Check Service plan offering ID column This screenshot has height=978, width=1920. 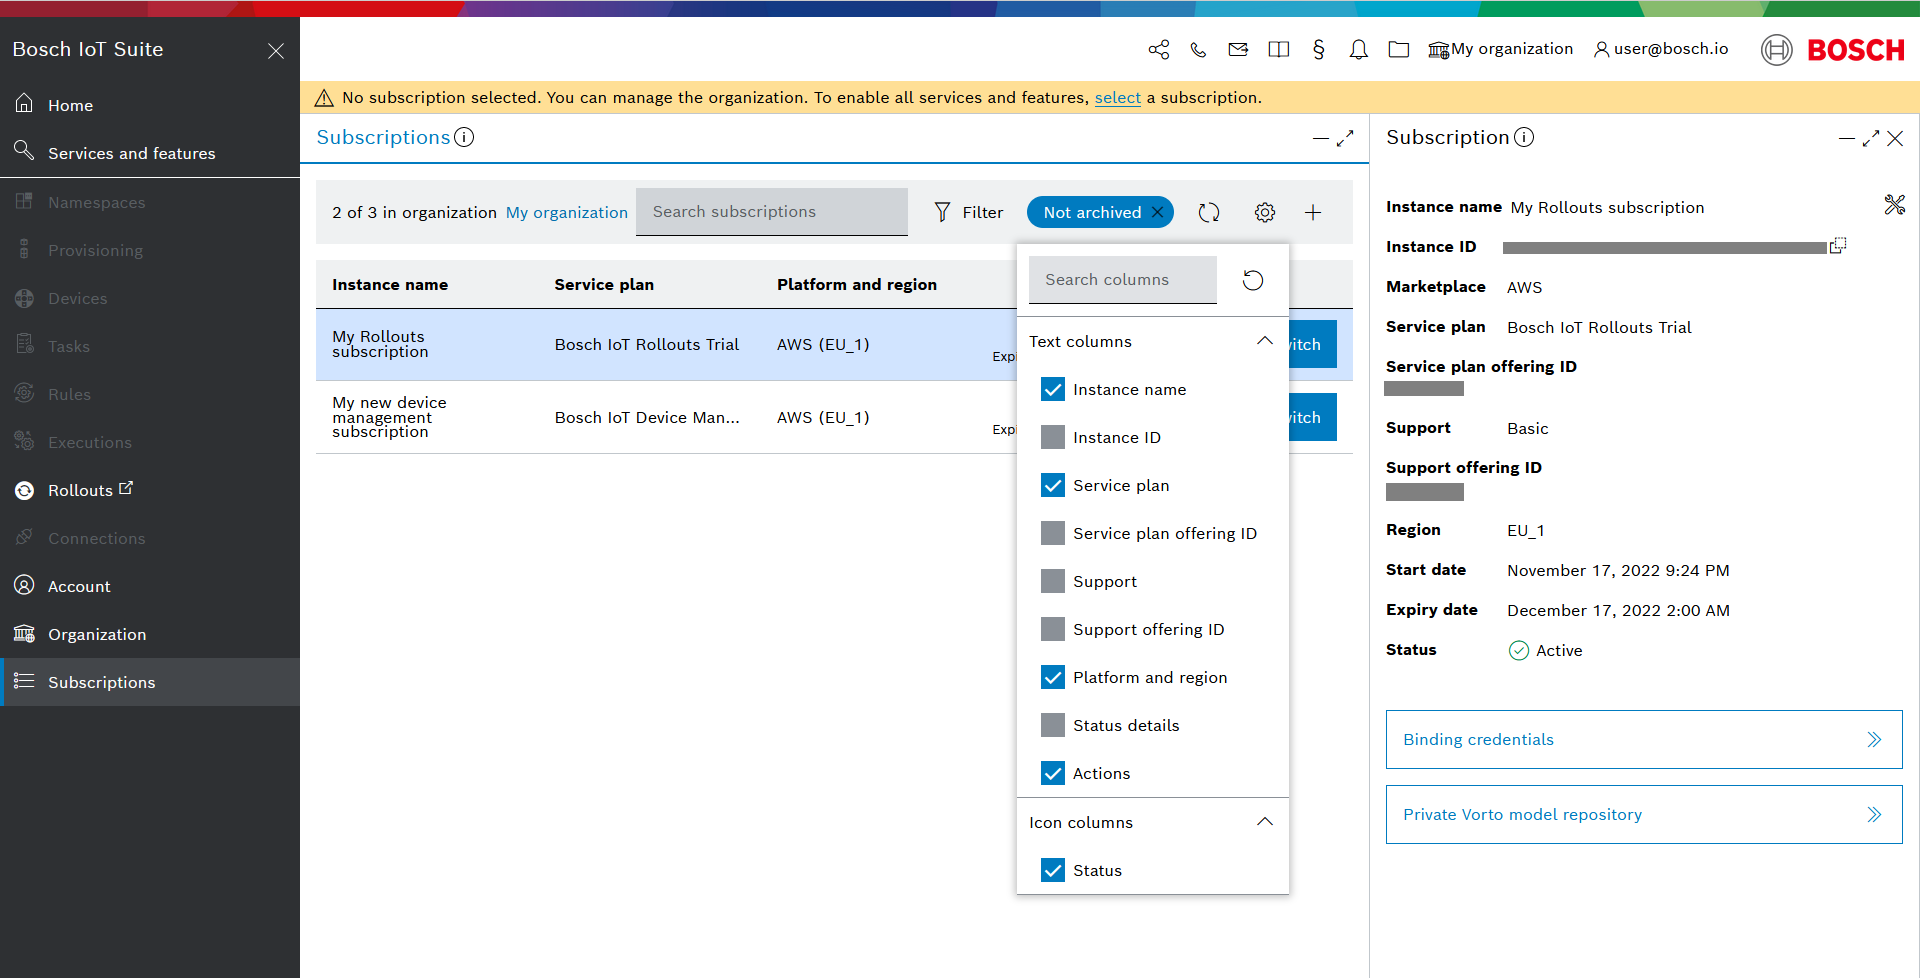pos(1053,533)
